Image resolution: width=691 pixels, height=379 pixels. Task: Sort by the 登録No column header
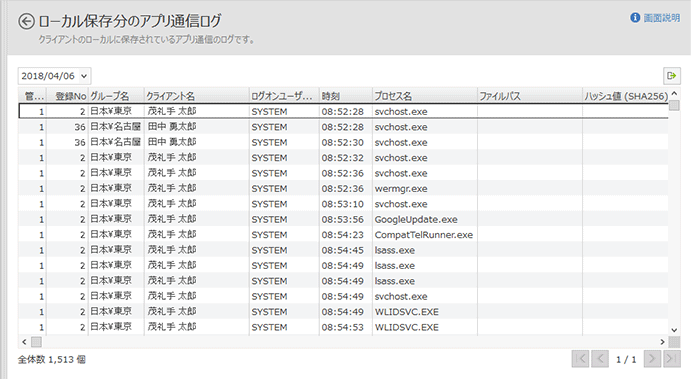pyautogui.click(x=67, y=96)
